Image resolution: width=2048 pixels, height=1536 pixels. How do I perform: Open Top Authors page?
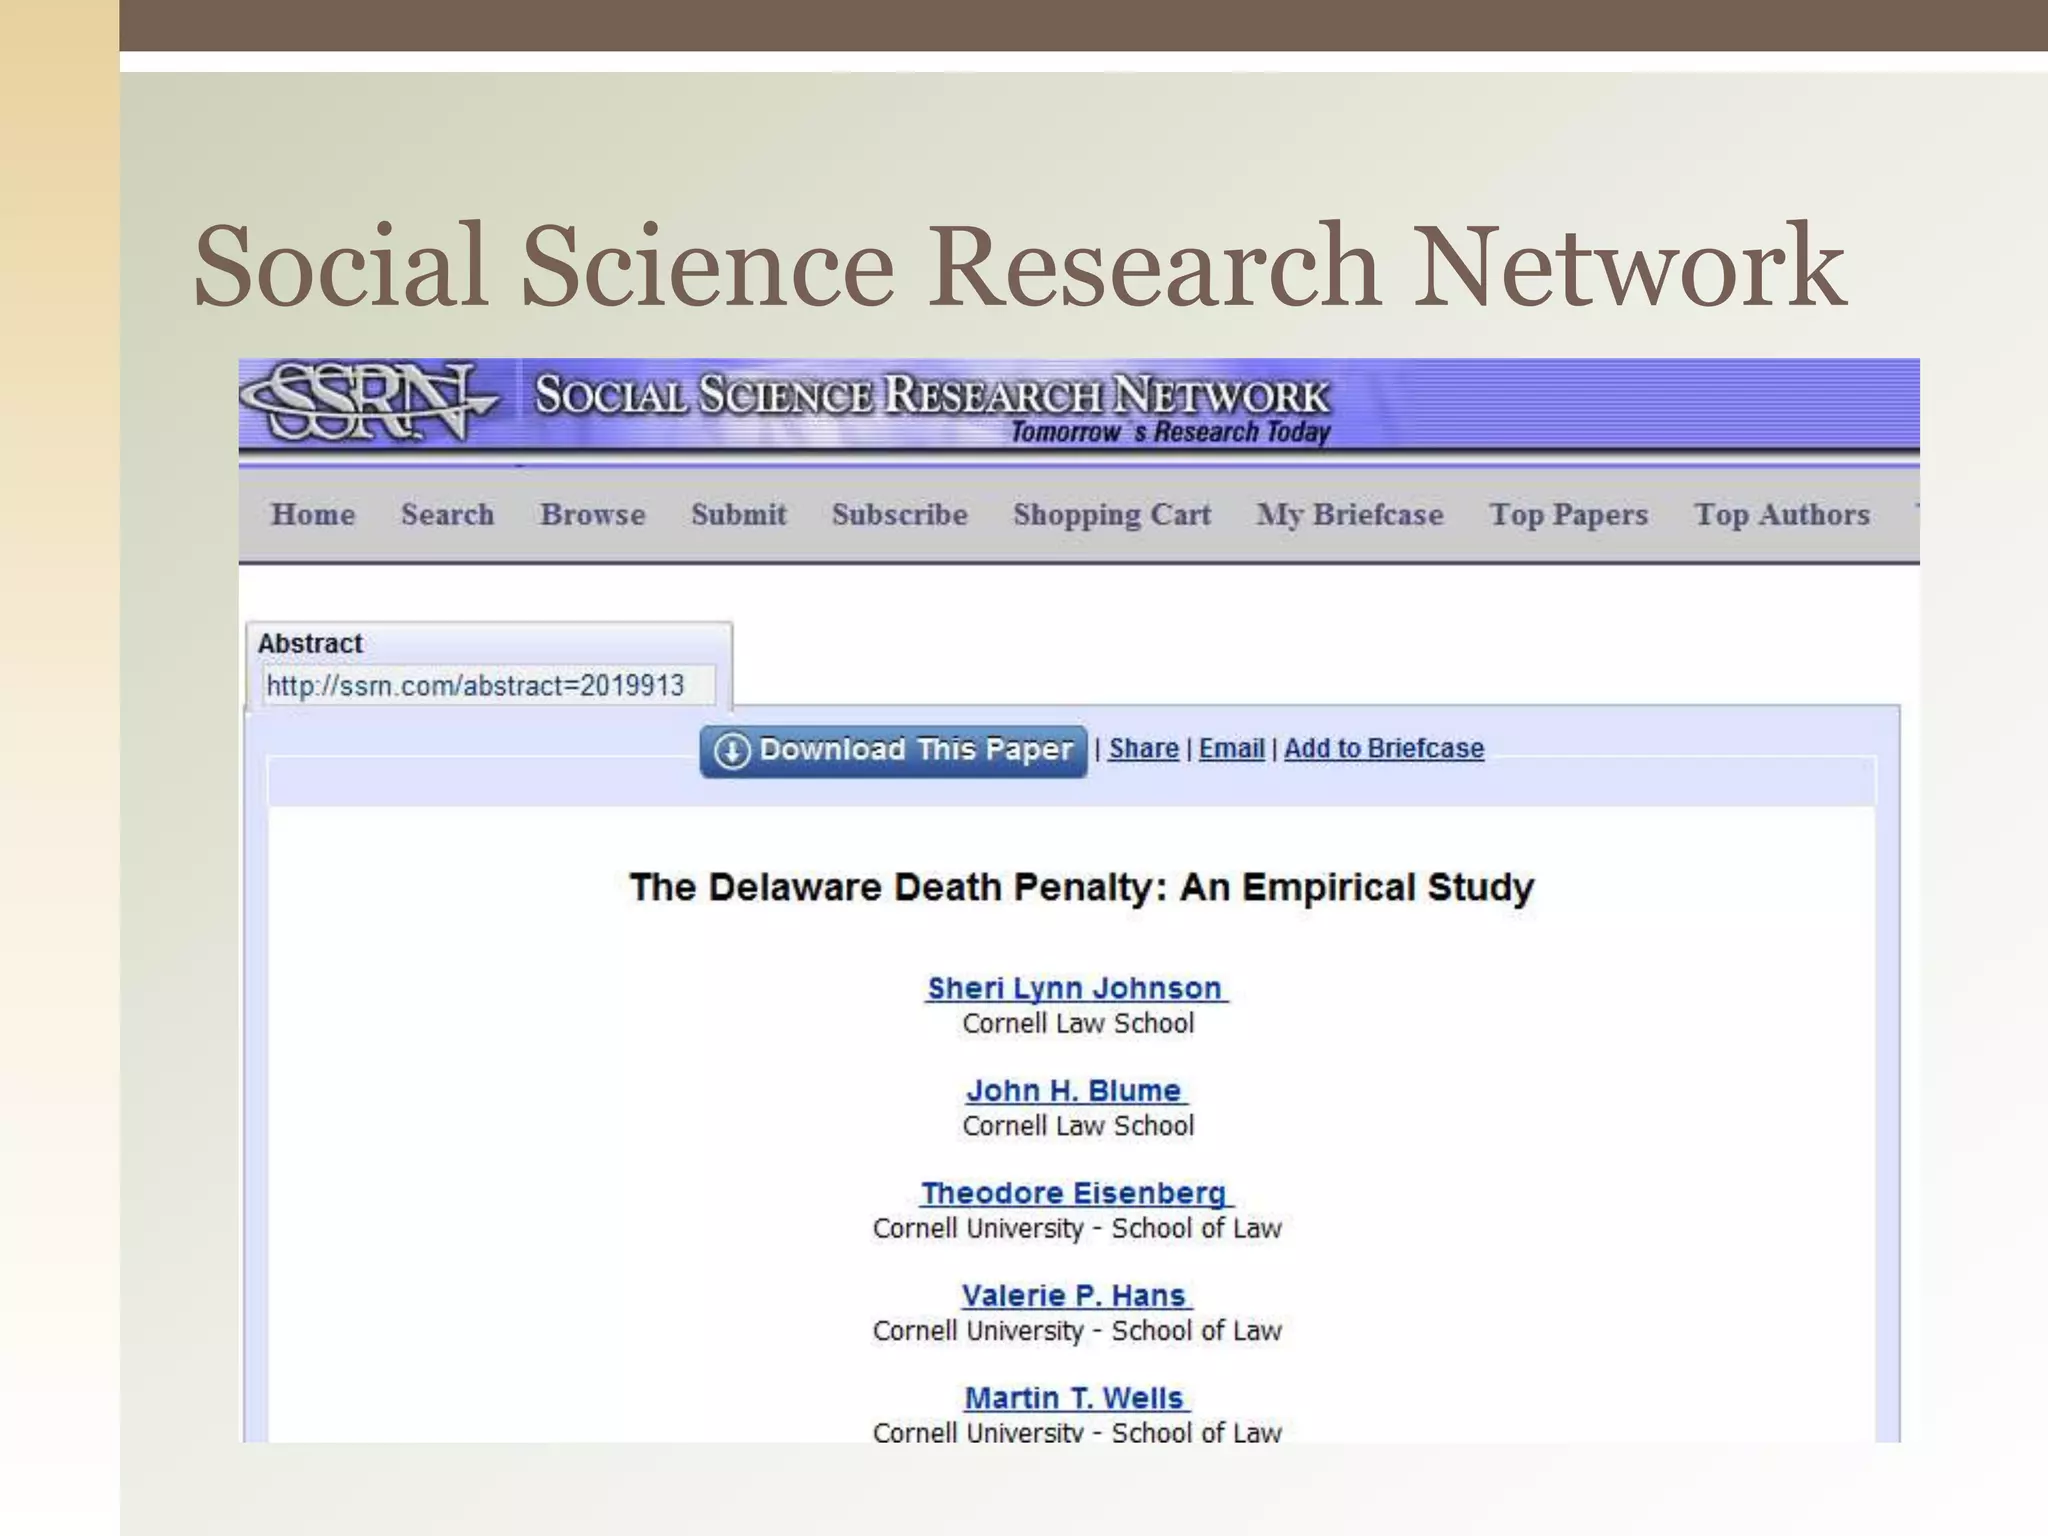pos(1781,514)
